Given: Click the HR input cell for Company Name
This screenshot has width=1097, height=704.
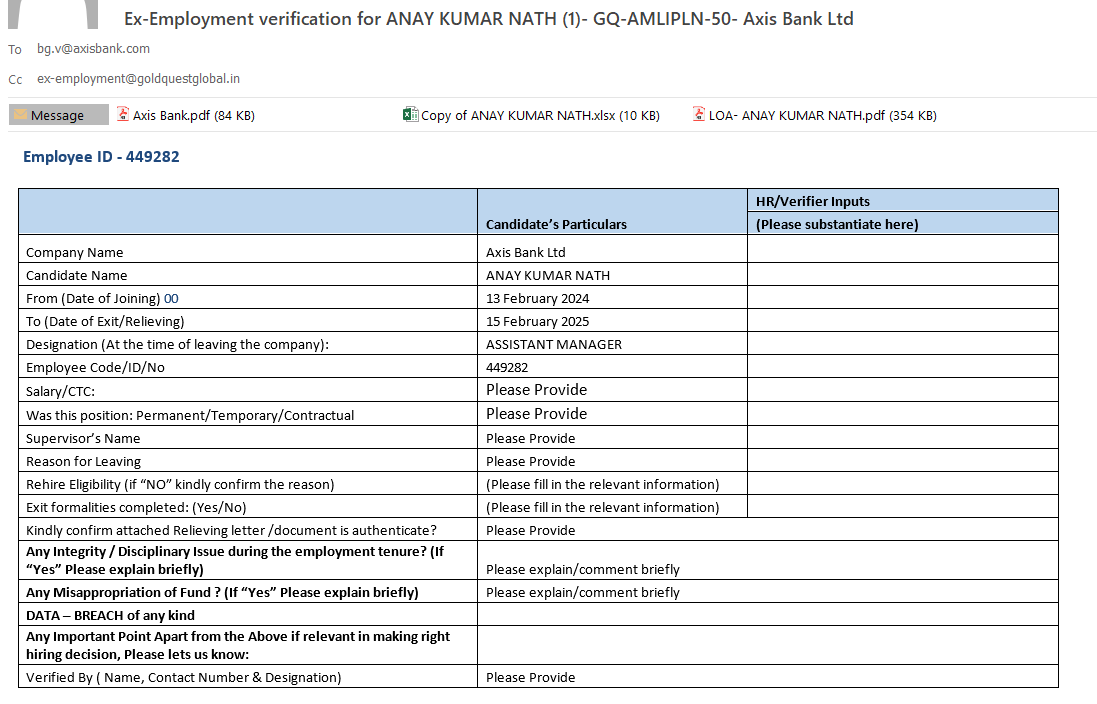Looking at the screenshot, I should point(901,252).
